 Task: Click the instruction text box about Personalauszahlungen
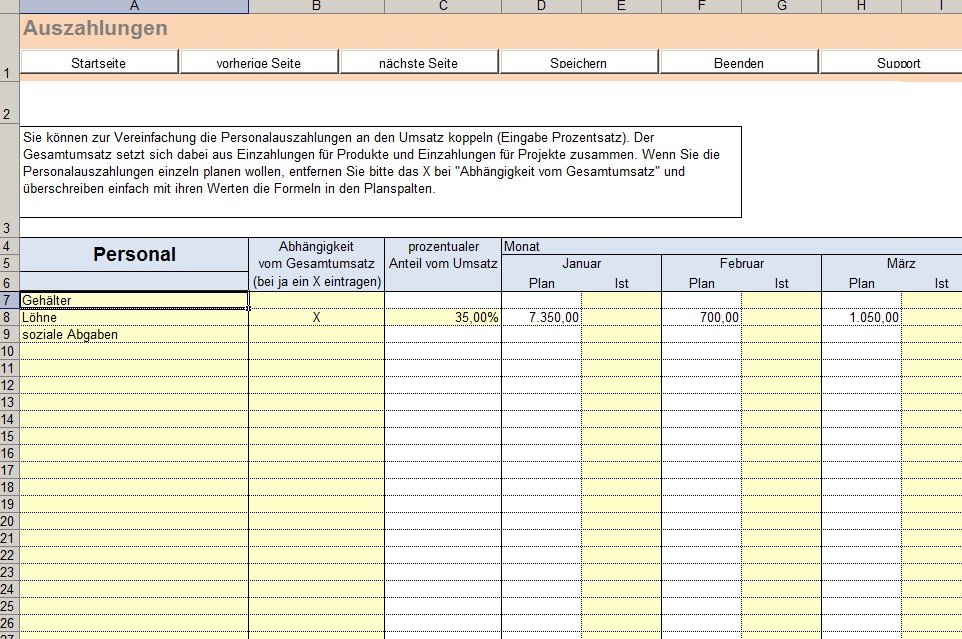coord(380,171)
